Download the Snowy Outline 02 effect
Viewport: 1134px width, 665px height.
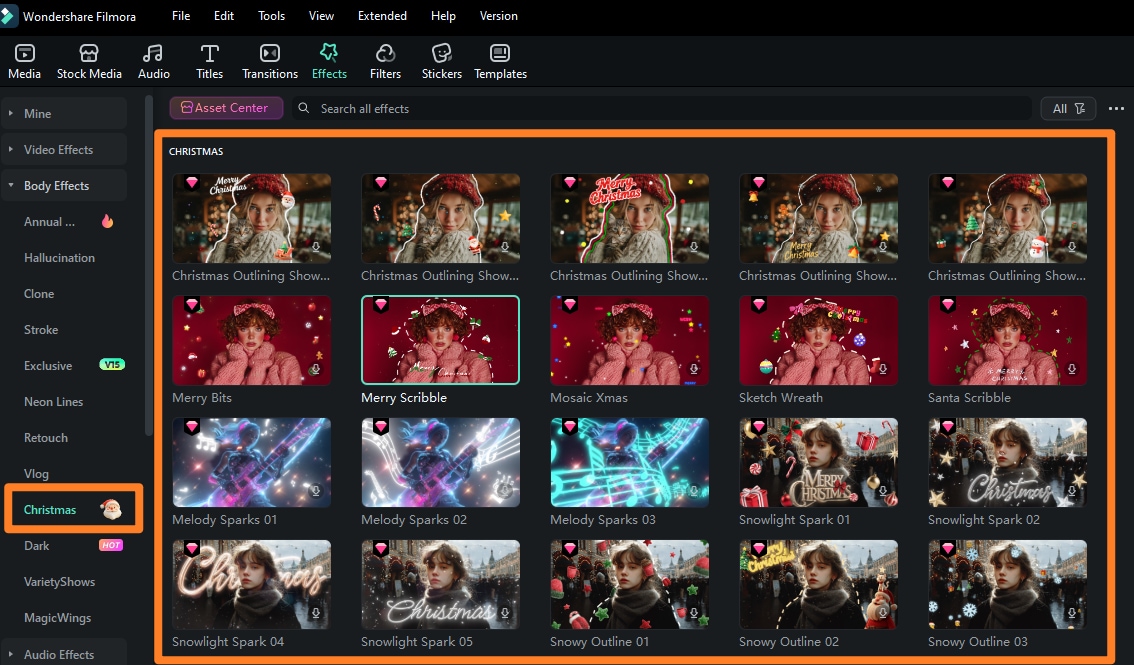tap(882, 613)
